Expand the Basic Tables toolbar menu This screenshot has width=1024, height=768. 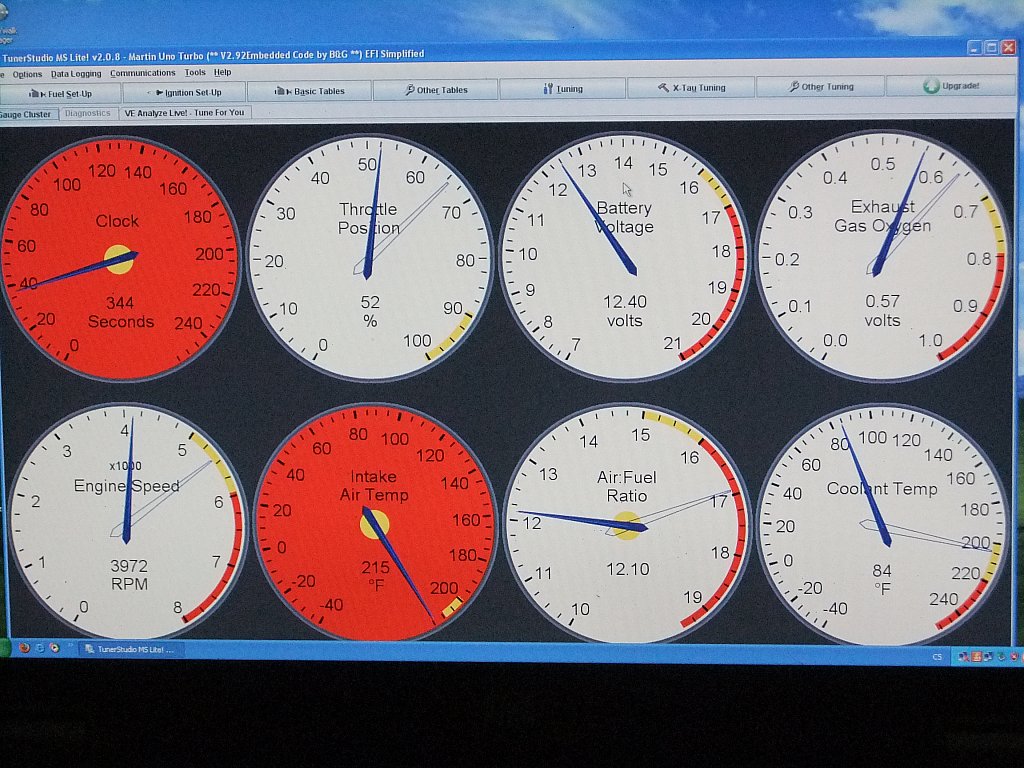point(310,91)
